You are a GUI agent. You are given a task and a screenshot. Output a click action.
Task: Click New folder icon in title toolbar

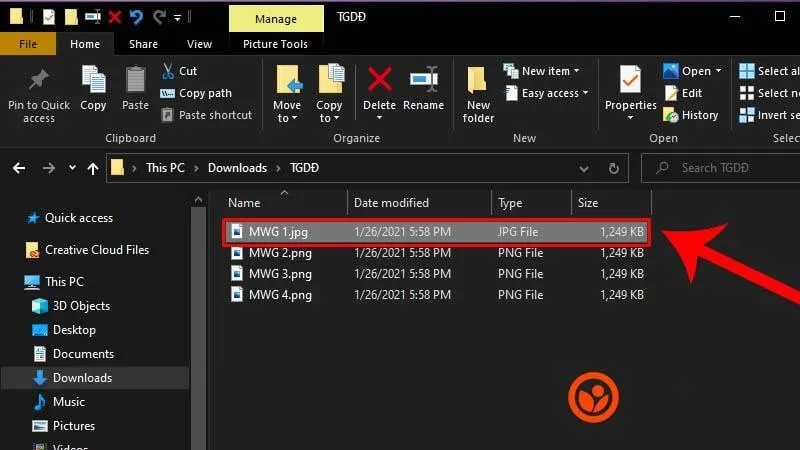click(x=71, y=17)
